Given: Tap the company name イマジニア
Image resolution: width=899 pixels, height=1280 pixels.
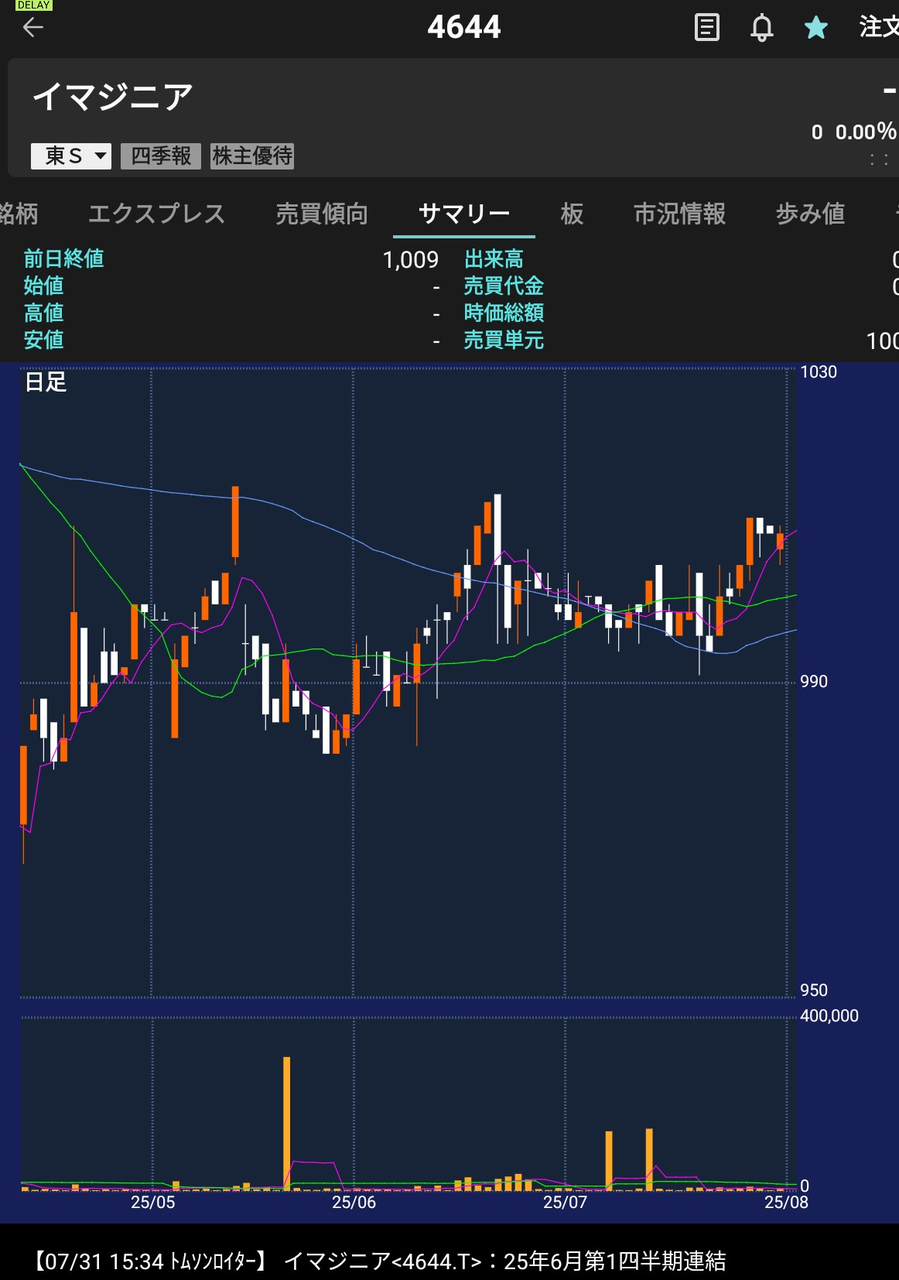Looking at the screenshot, I should (x=112, y=97).
